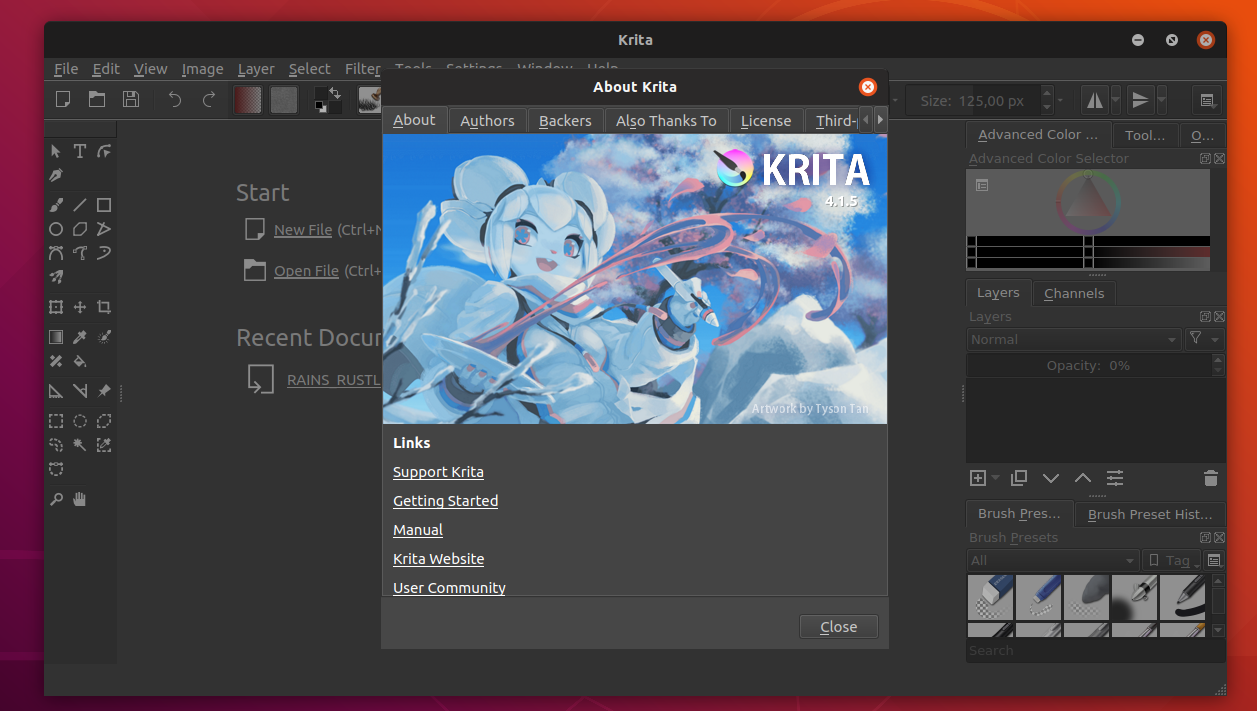Select the Transform tool
The width and height of the screenshot is (1257, 711).
tap(56, 307)
